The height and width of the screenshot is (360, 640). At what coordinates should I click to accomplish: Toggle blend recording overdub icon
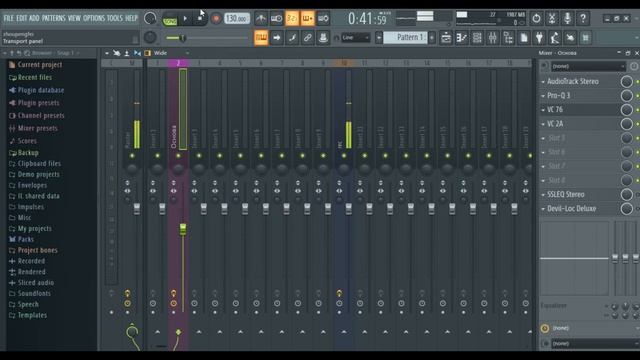point(307,18)
